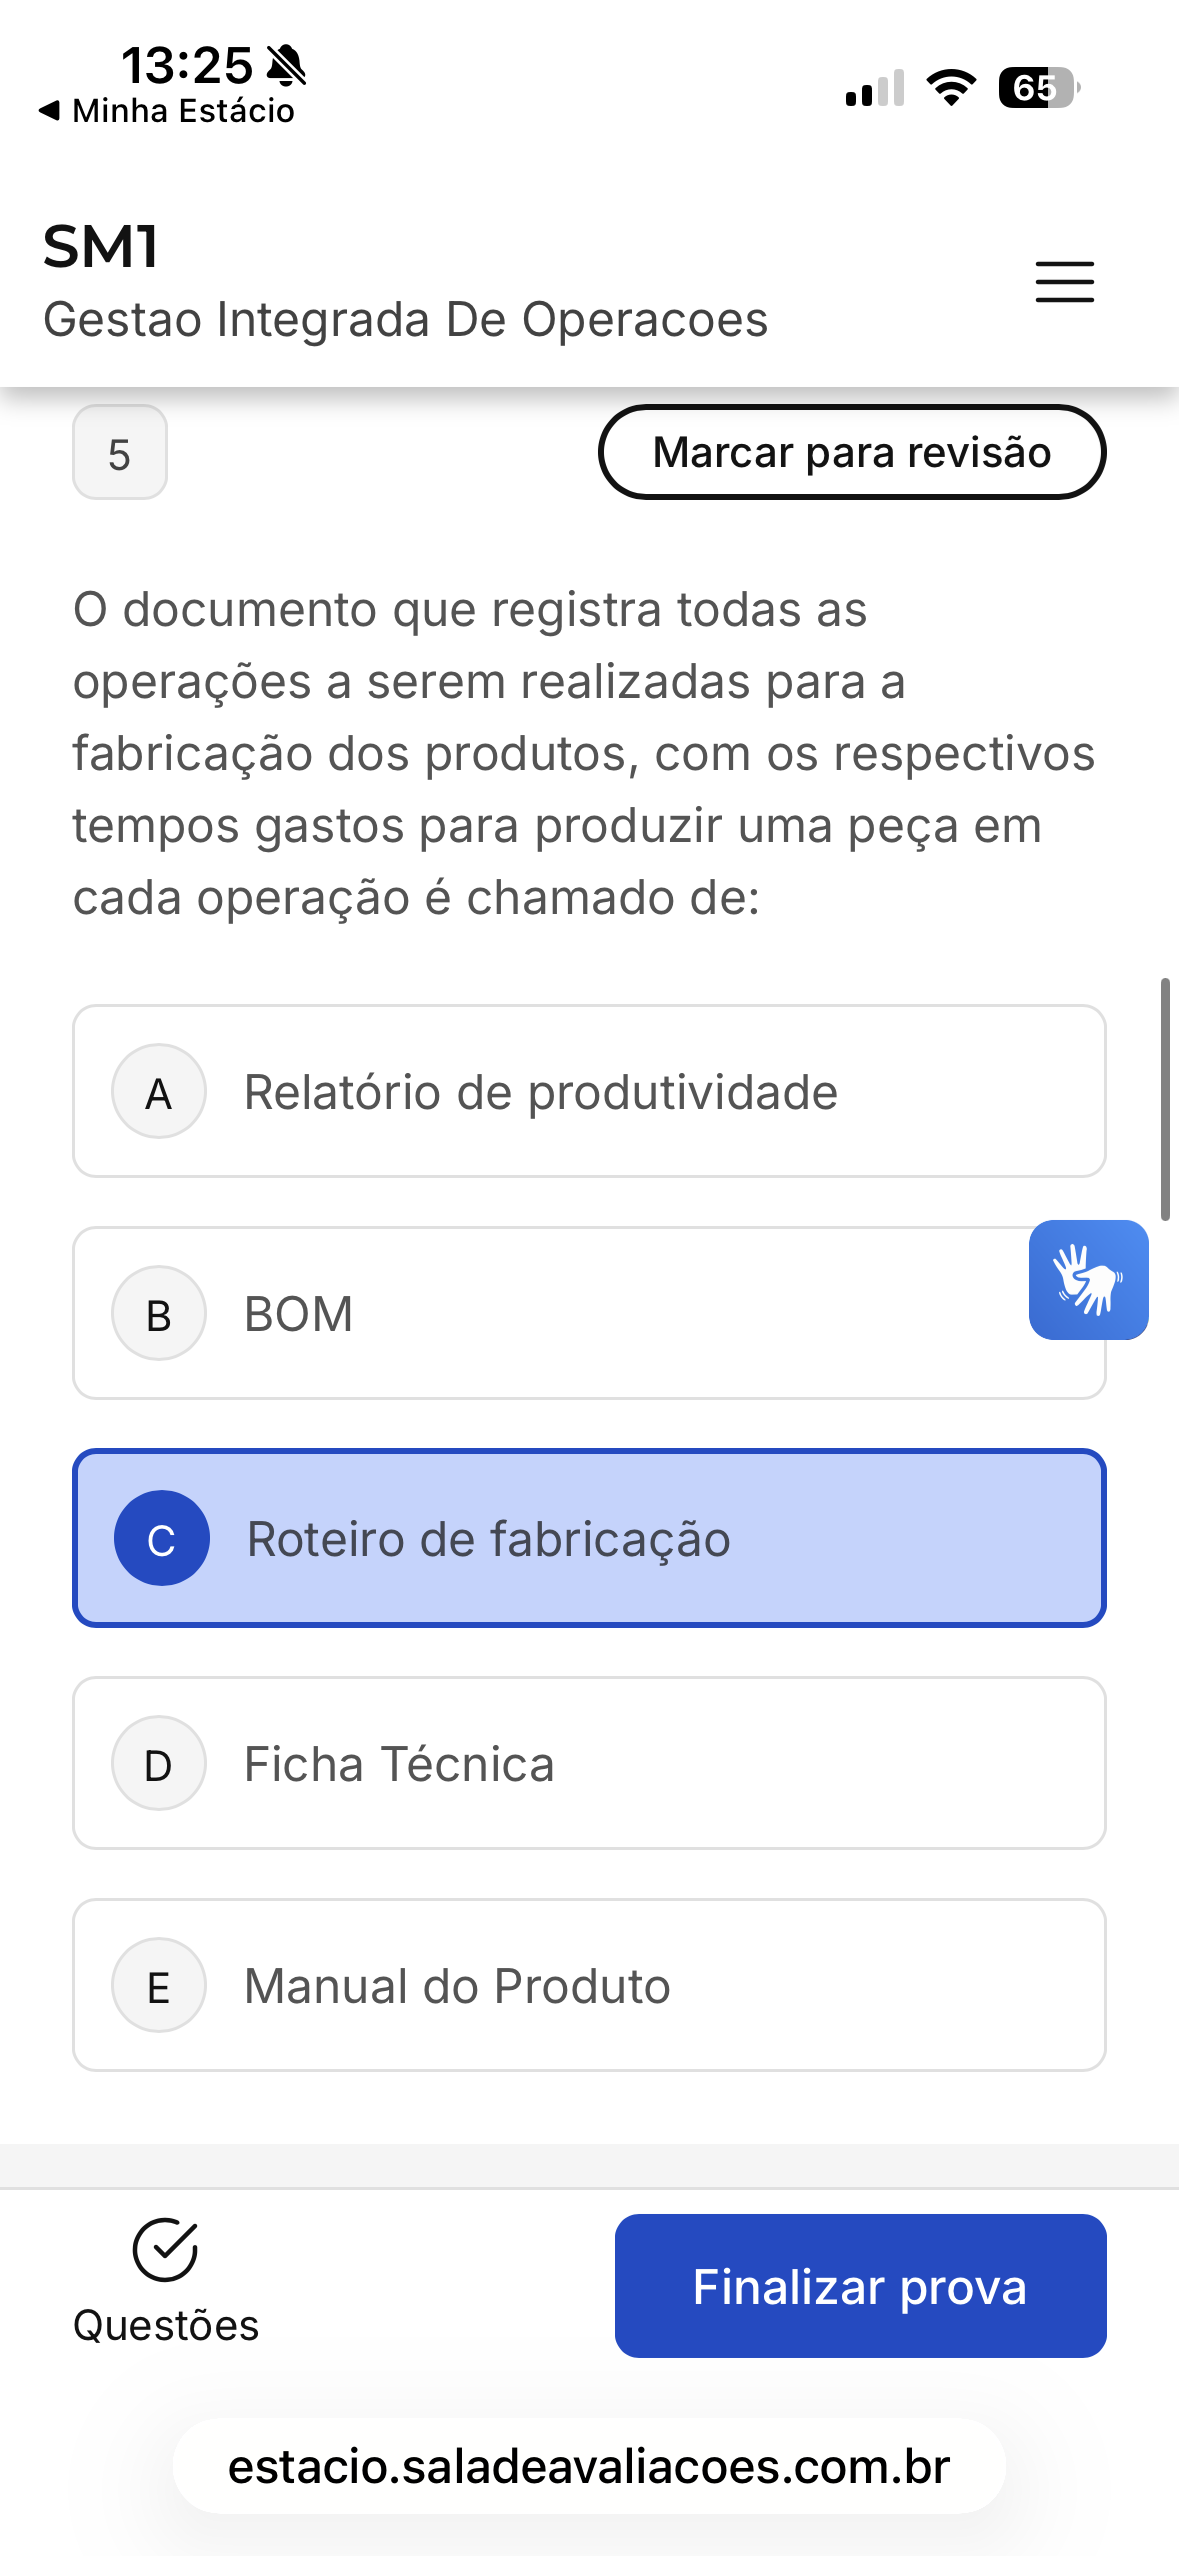Tap the estacio.saladeavaliacoes.com.br address bar
1179x2556 pixels.
(x=589, y=2466)
